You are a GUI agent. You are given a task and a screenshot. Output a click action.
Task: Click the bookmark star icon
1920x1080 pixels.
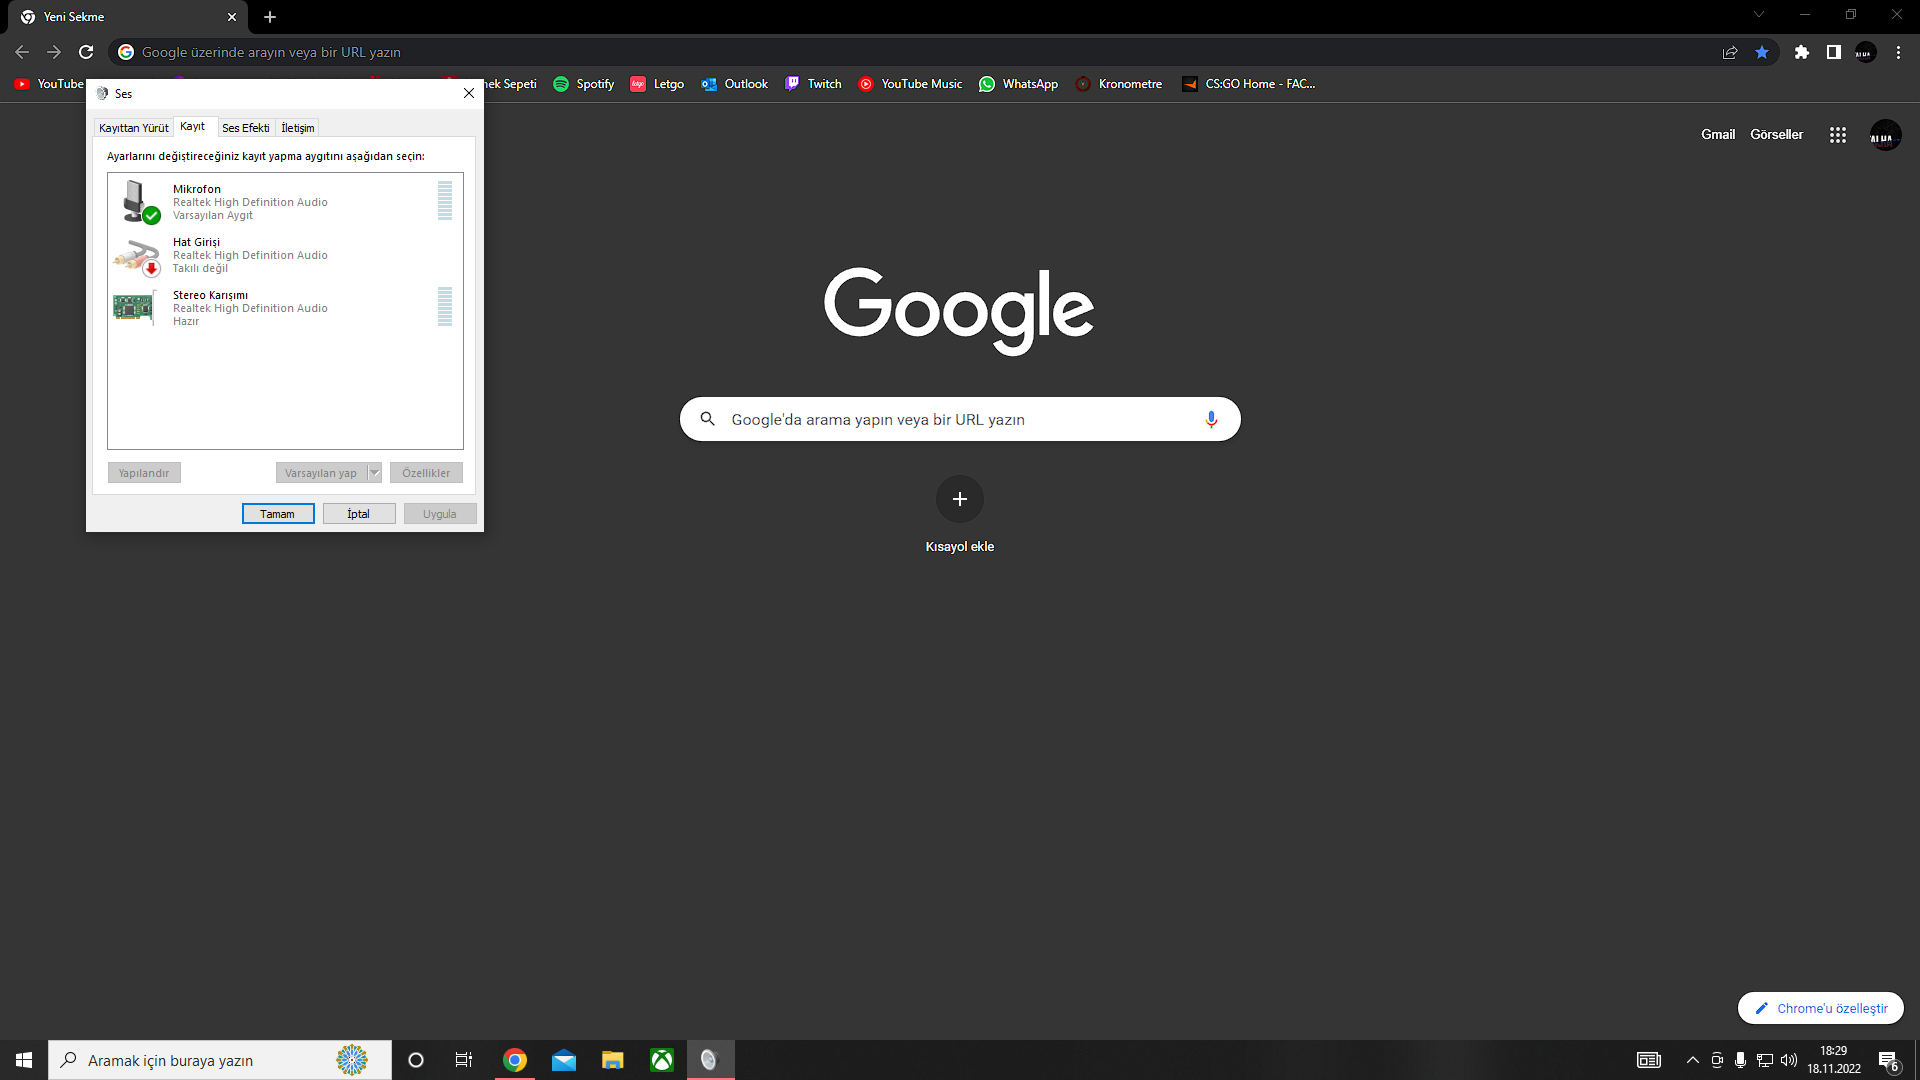click(1762, 52)
